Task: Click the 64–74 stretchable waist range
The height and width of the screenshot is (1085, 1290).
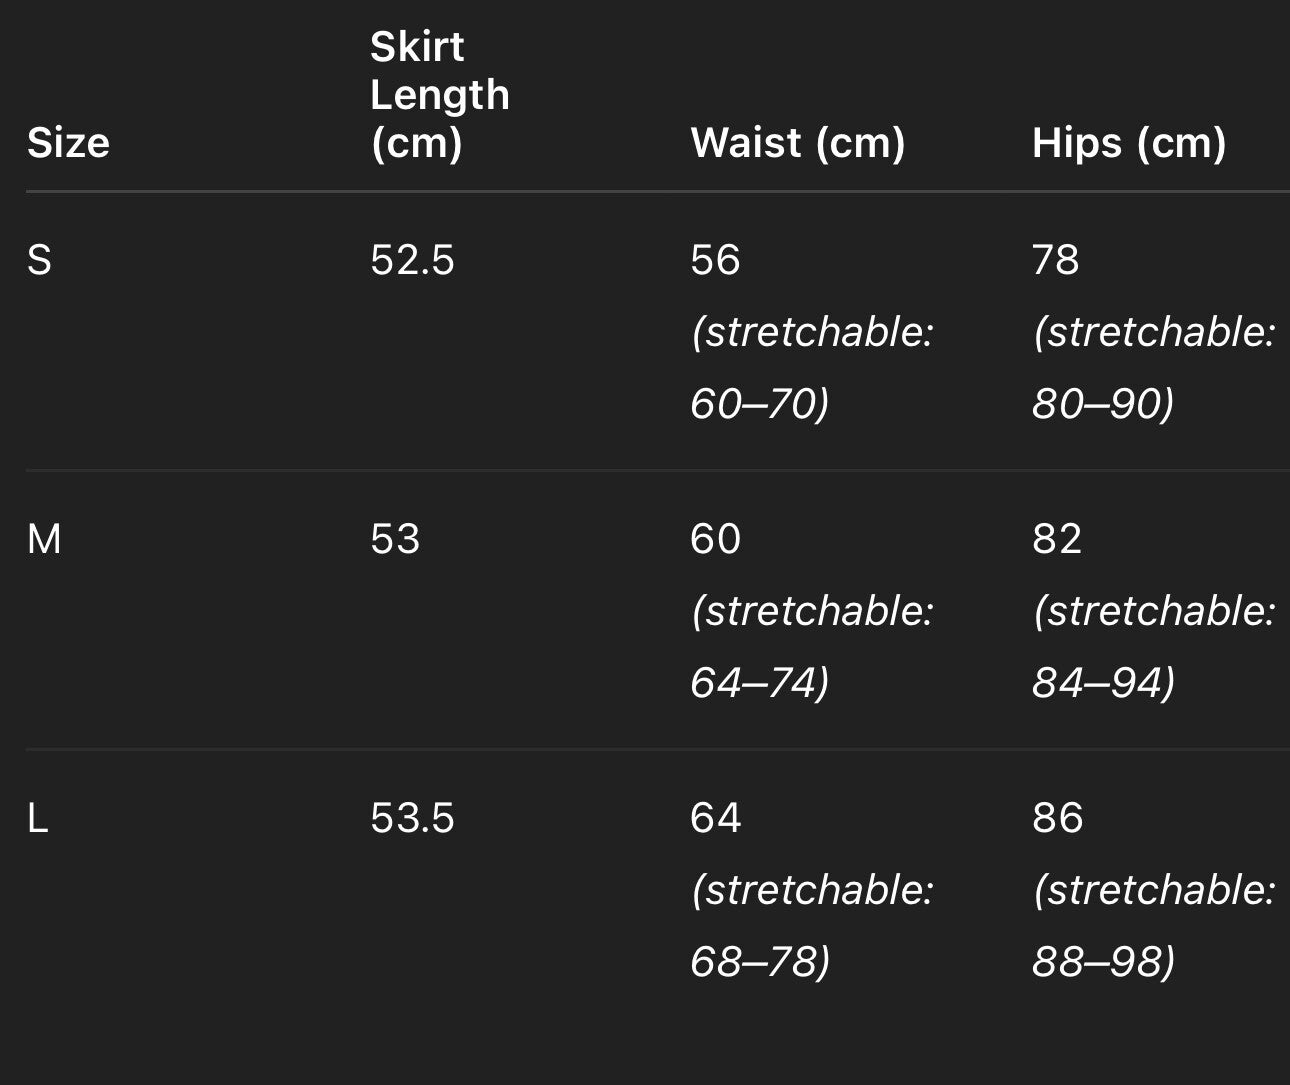Action: (x=760, y=683)
